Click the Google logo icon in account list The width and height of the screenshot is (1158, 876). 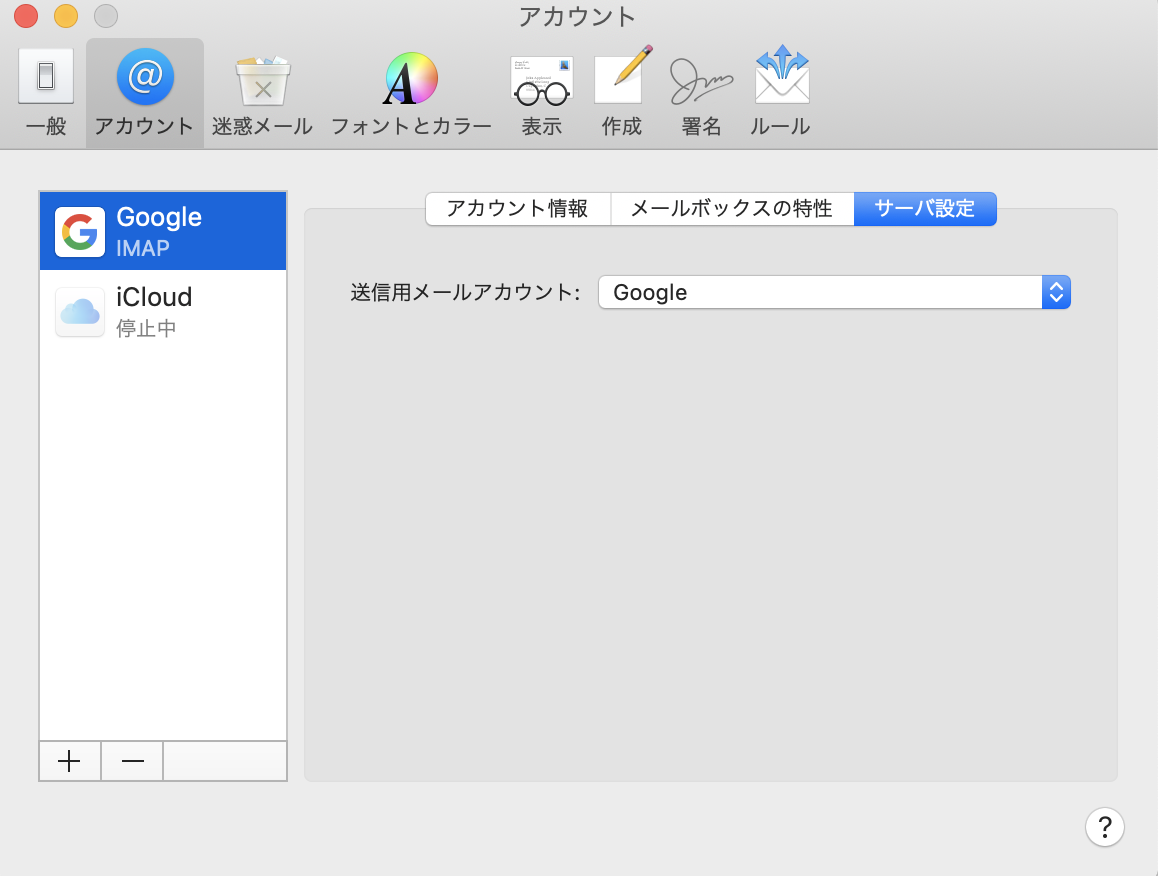(80, 232)
